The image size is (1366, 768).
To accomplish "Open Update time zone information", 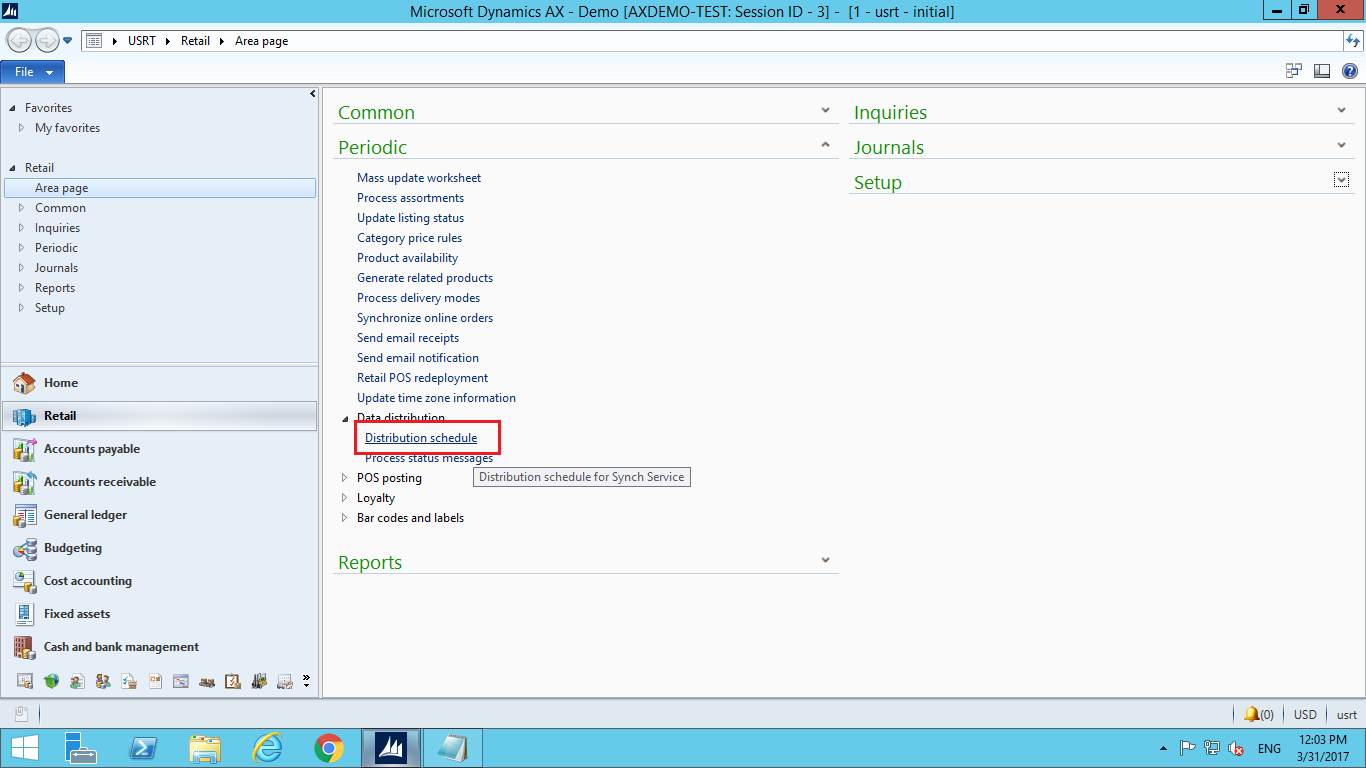I will pyautogui.click(x=436, y=398).
